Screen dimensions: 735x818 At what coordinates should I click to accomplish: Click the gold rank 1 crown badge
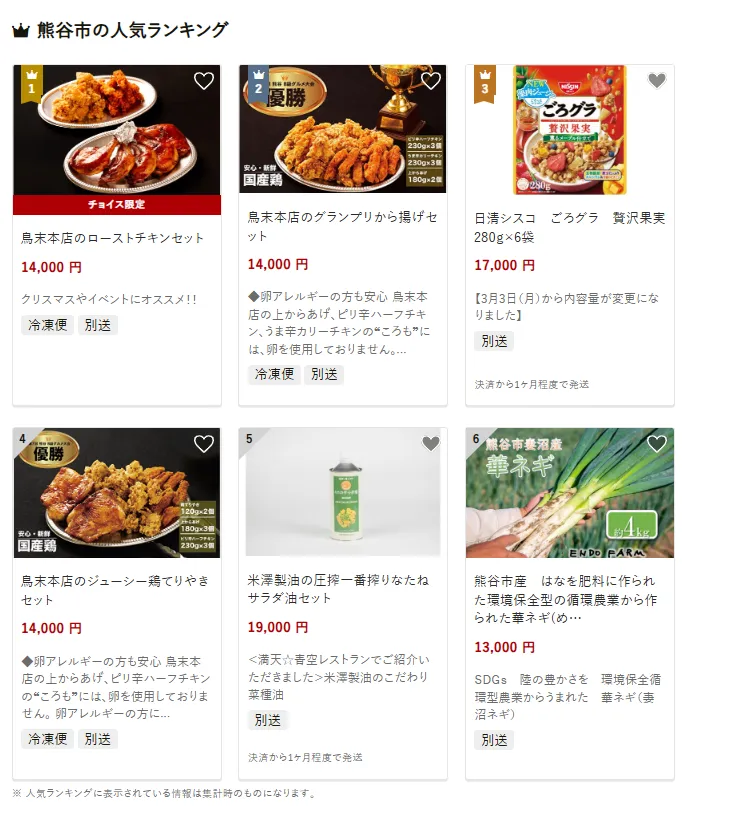coord(31,83)
